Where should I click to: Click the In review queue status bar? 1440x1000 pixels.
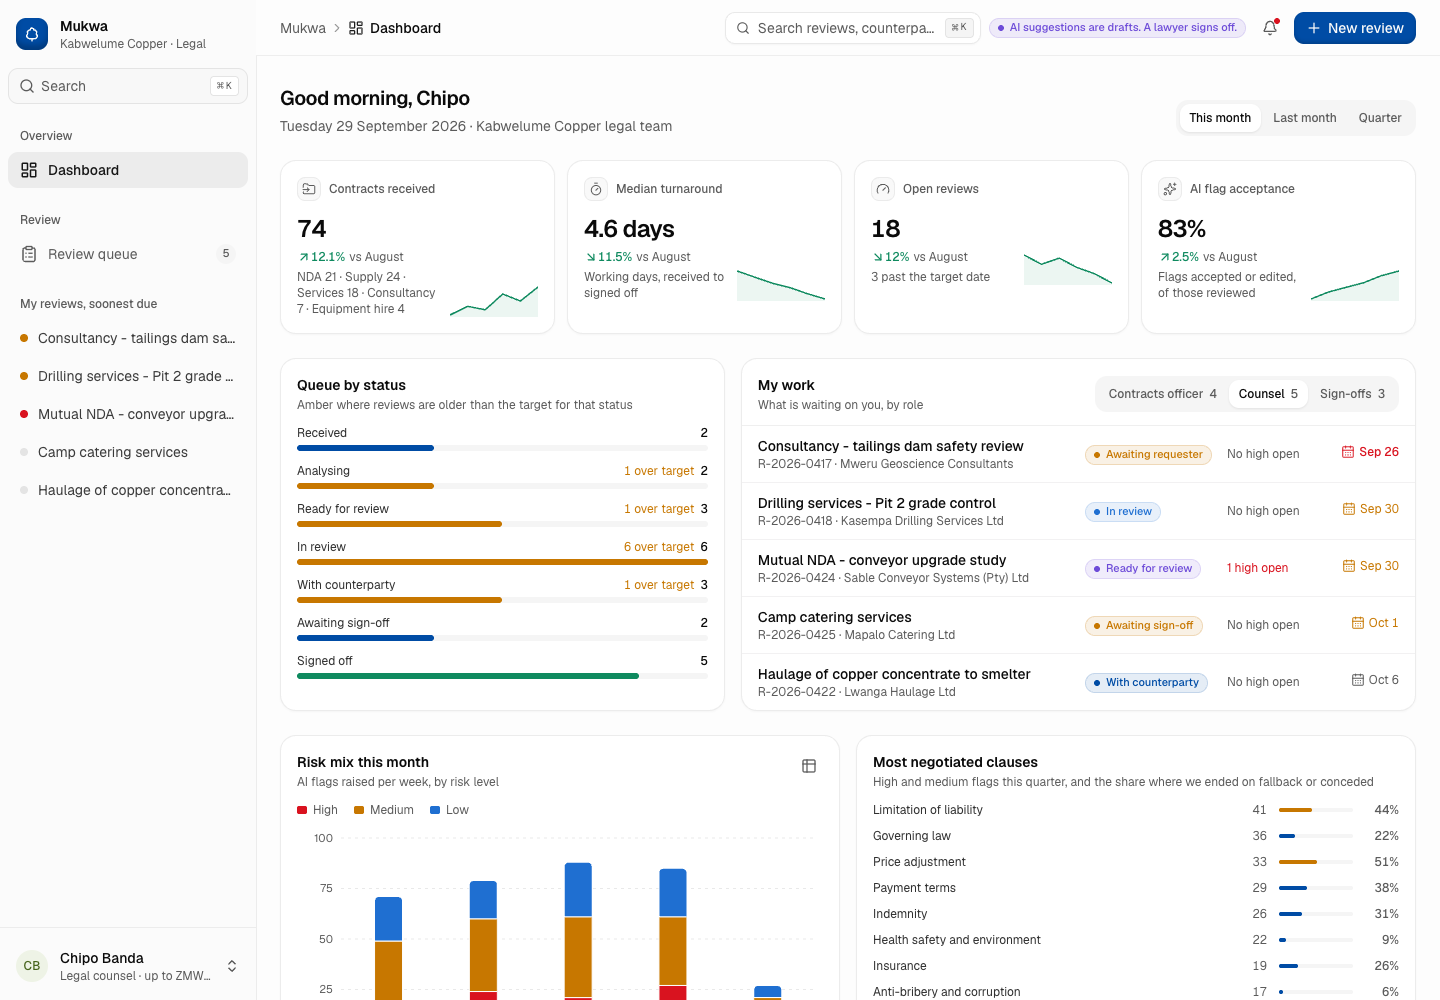point(502,562)
